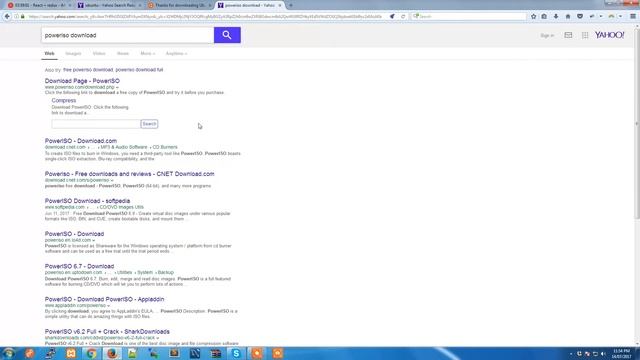Open 'PowerISO - Download PowerISO - Appladdin' result
Screen dimensions: 640x360
(x=104, y=299)
